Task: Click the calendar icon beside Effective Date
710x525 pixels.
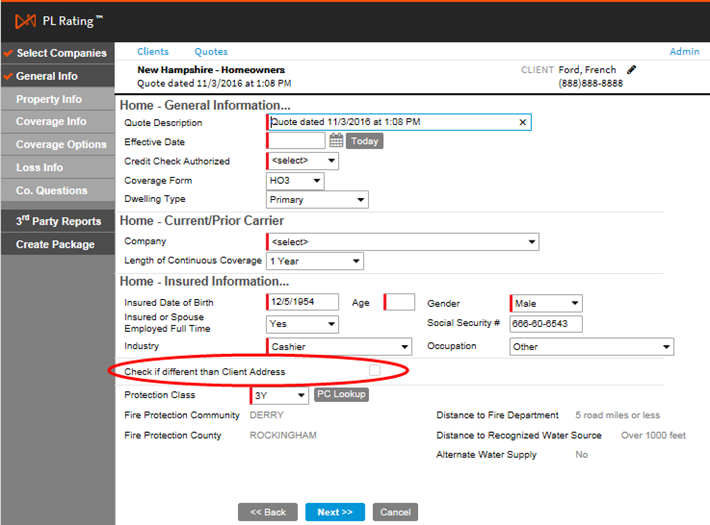Action: pyautogui.click(x=336, y=141)
